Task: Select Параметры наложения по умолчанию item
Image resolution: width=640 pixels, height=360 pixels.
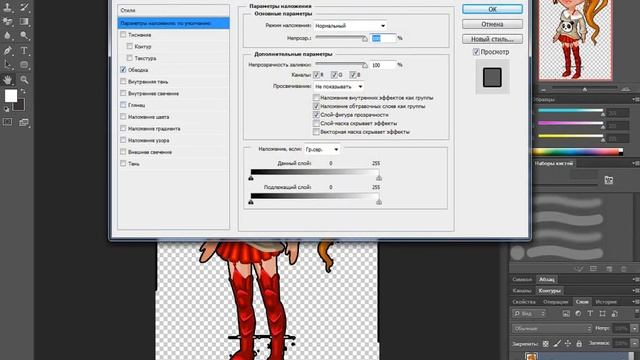Action: (173, 23)
